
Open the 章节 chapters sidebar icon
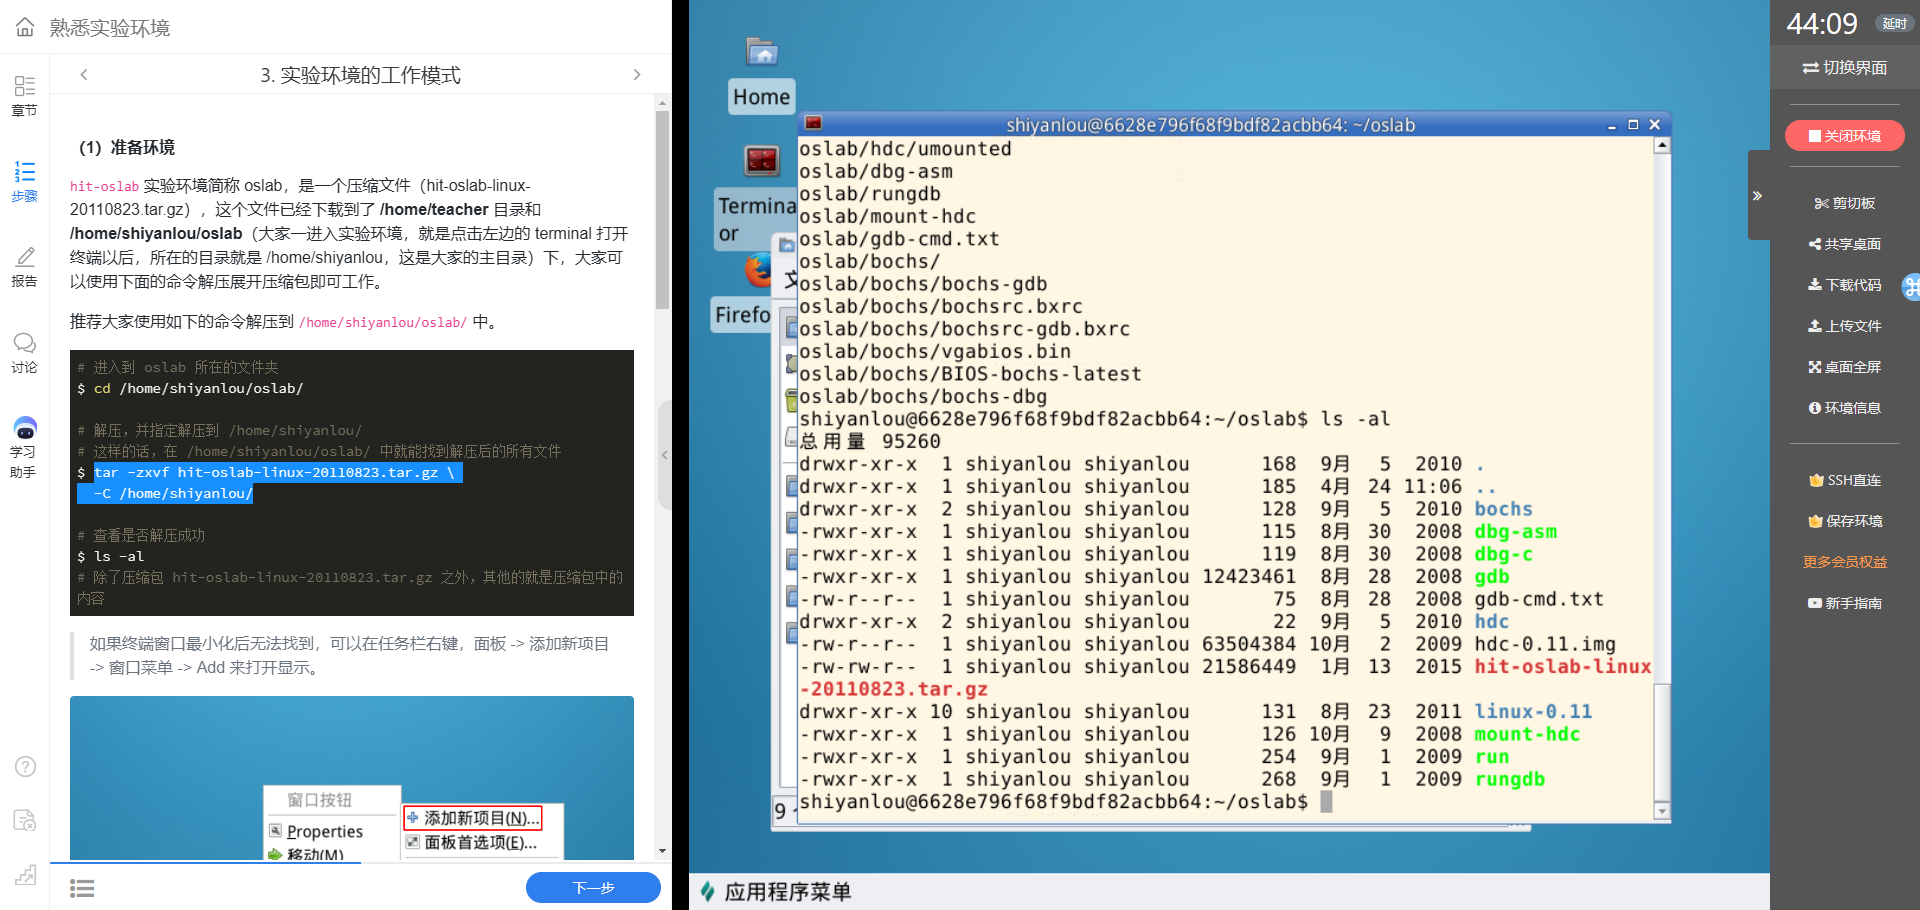[24, 95]
